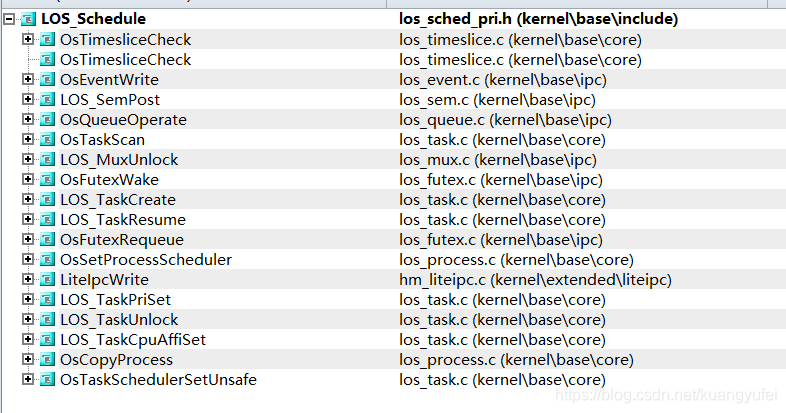Image resolution: width=786 pixels, height=413 pixels.
Task: Click the icon beside OsFutexWake
Action: 47,179
